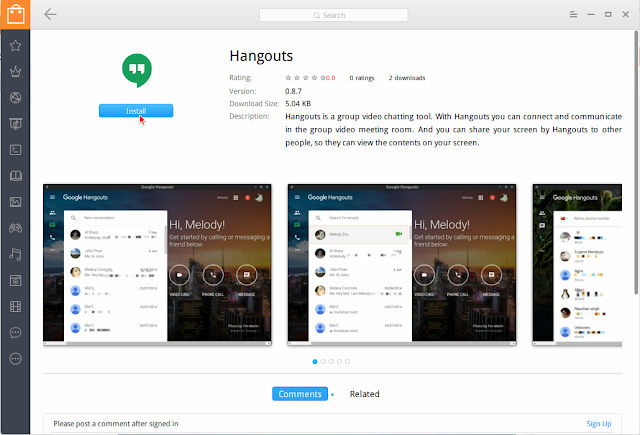640x435 pixels.
Task: Click the page vertical scrollbar
Action: coord(636,162)
